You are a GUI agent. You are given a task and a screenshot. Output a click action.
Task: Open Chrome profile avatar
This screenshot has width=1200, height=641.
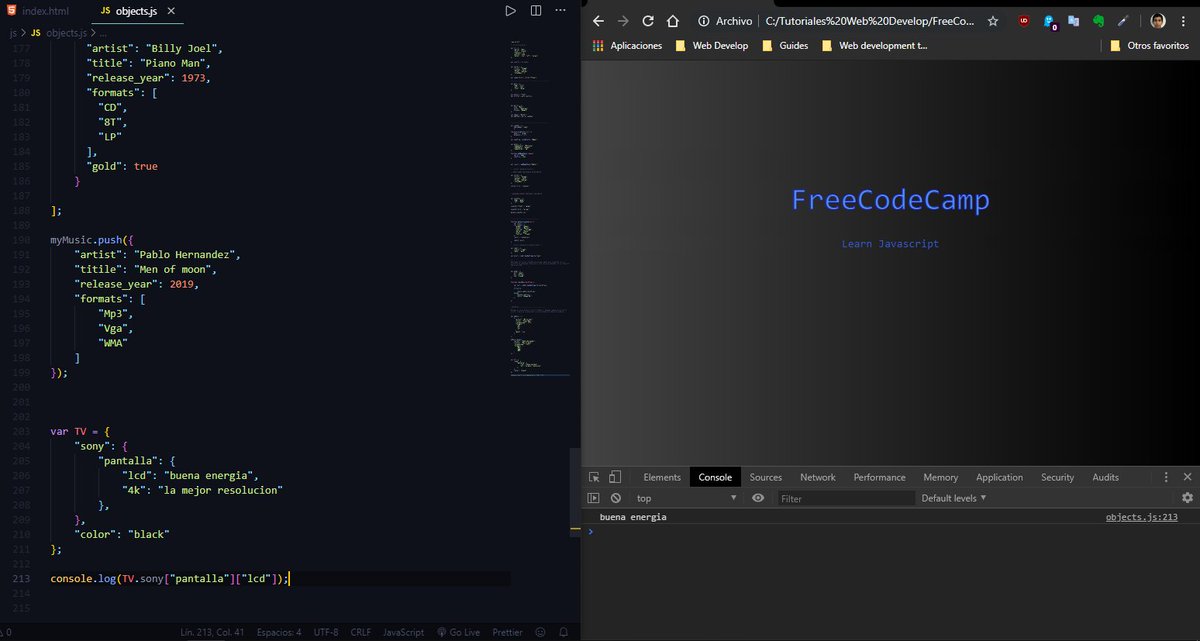[1158, 20]
